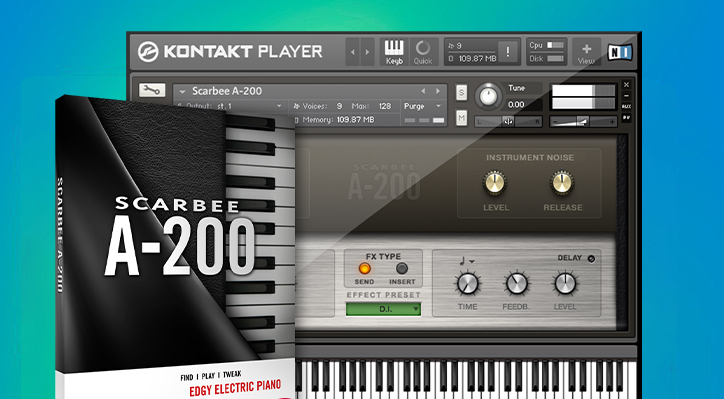Open the Quick-load browser button

tap(422, 52)
